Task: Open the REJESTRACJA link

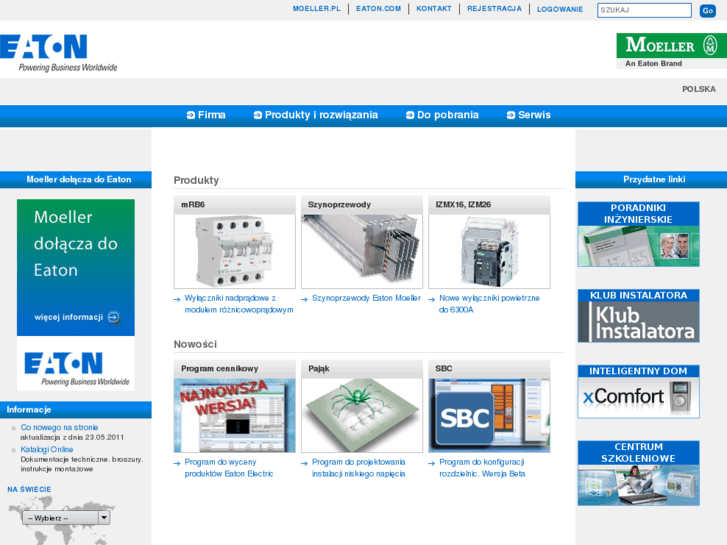Action: click(494, 9)
